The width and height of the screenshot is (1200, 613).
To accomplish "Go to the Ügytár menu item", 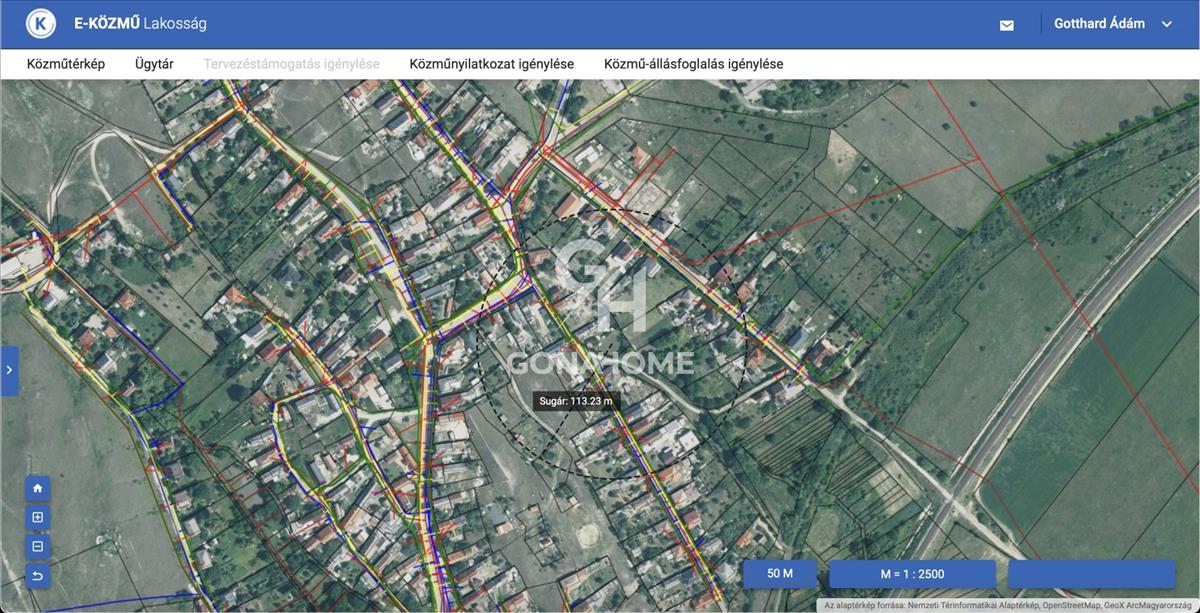I will [154, 64].
